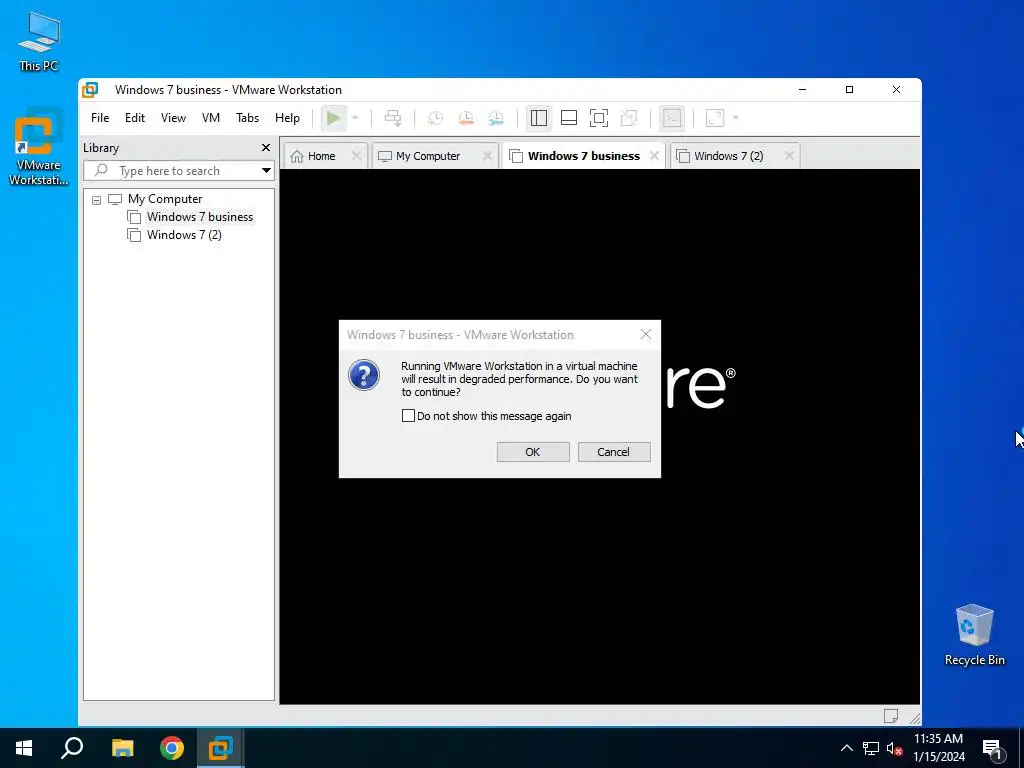Click the Library search input field
1024x768 pixels.
click(171, 171)
